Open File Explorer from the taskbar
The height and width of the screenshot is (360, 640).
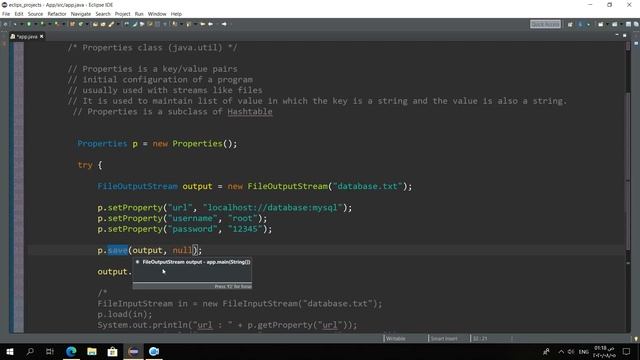[x=92, y=351]
